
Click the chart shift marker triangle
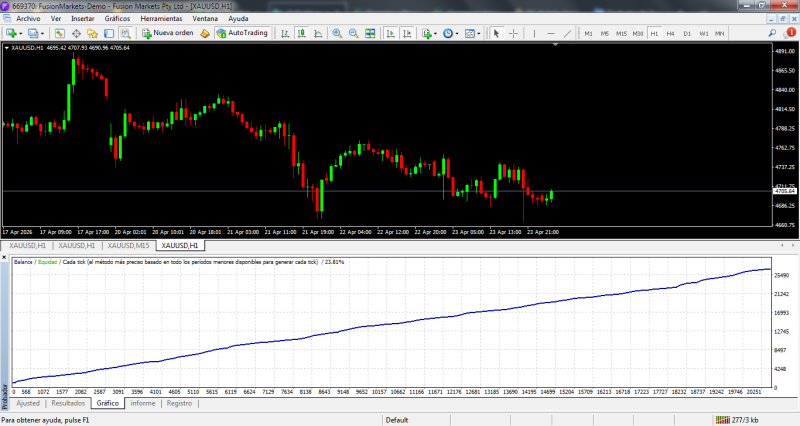(556, 45)
